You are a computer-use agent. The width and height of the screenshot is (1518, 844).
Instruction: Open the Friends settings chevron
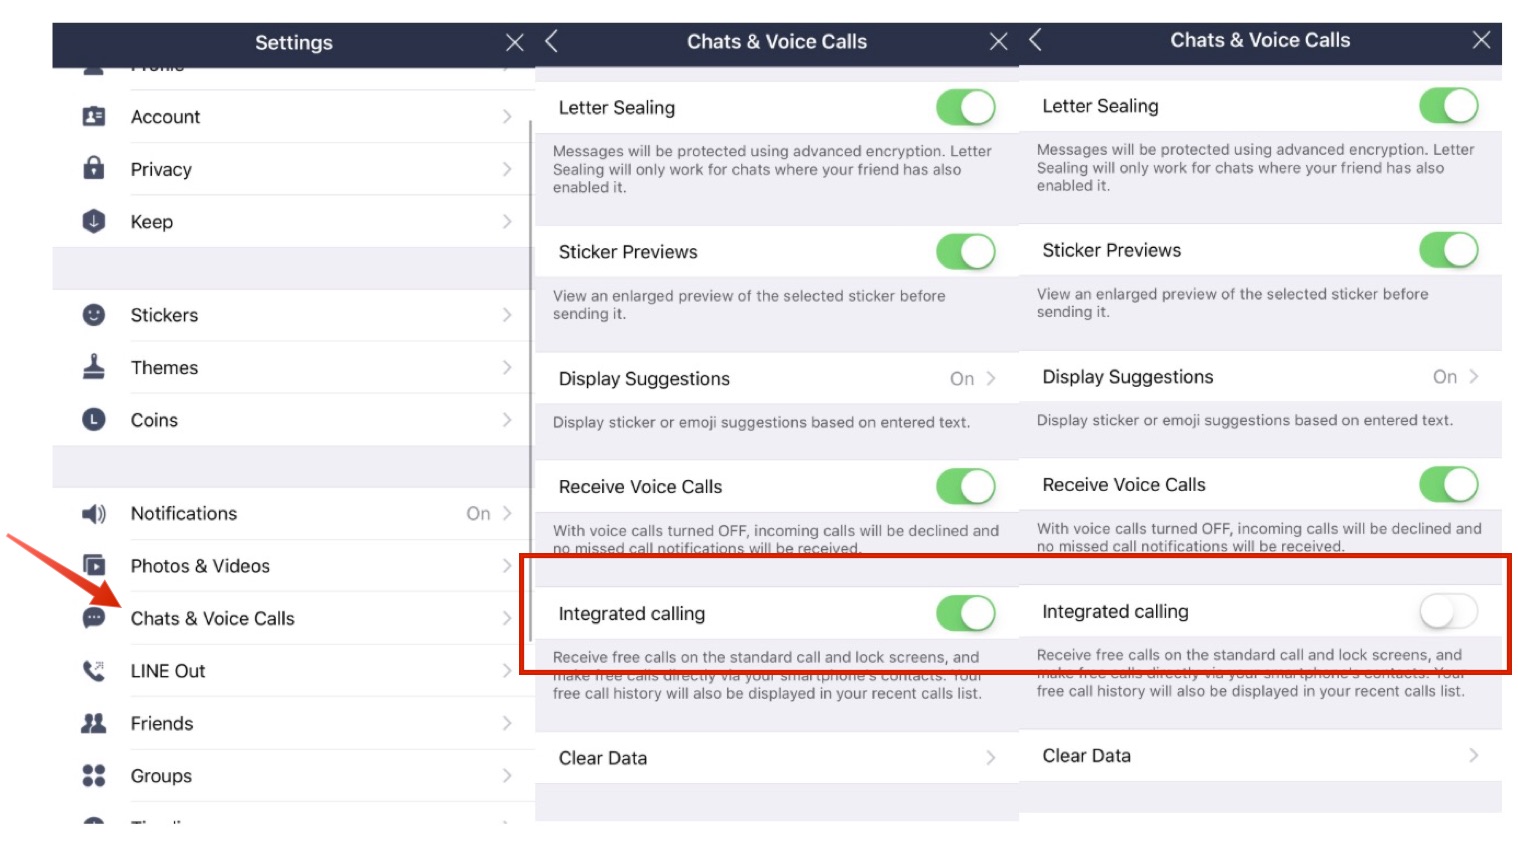pos(507,723)
